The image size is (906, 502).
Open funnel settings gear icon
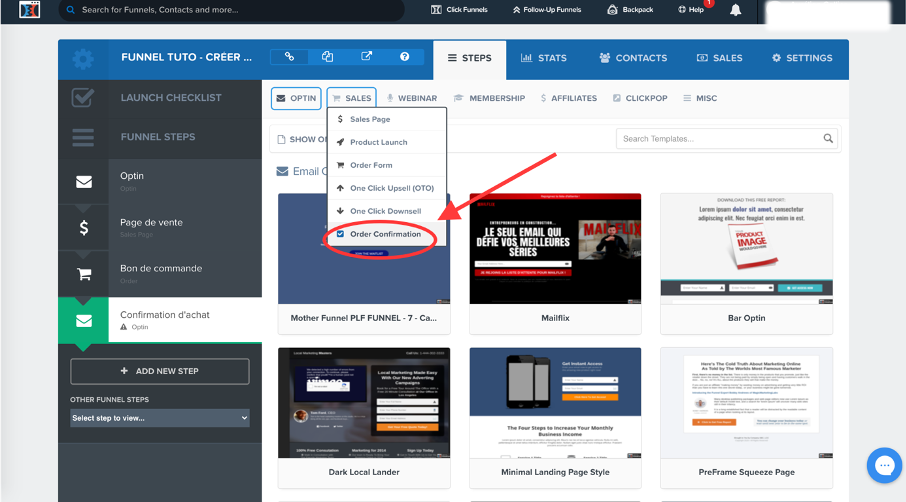click(x=83, y=59)
